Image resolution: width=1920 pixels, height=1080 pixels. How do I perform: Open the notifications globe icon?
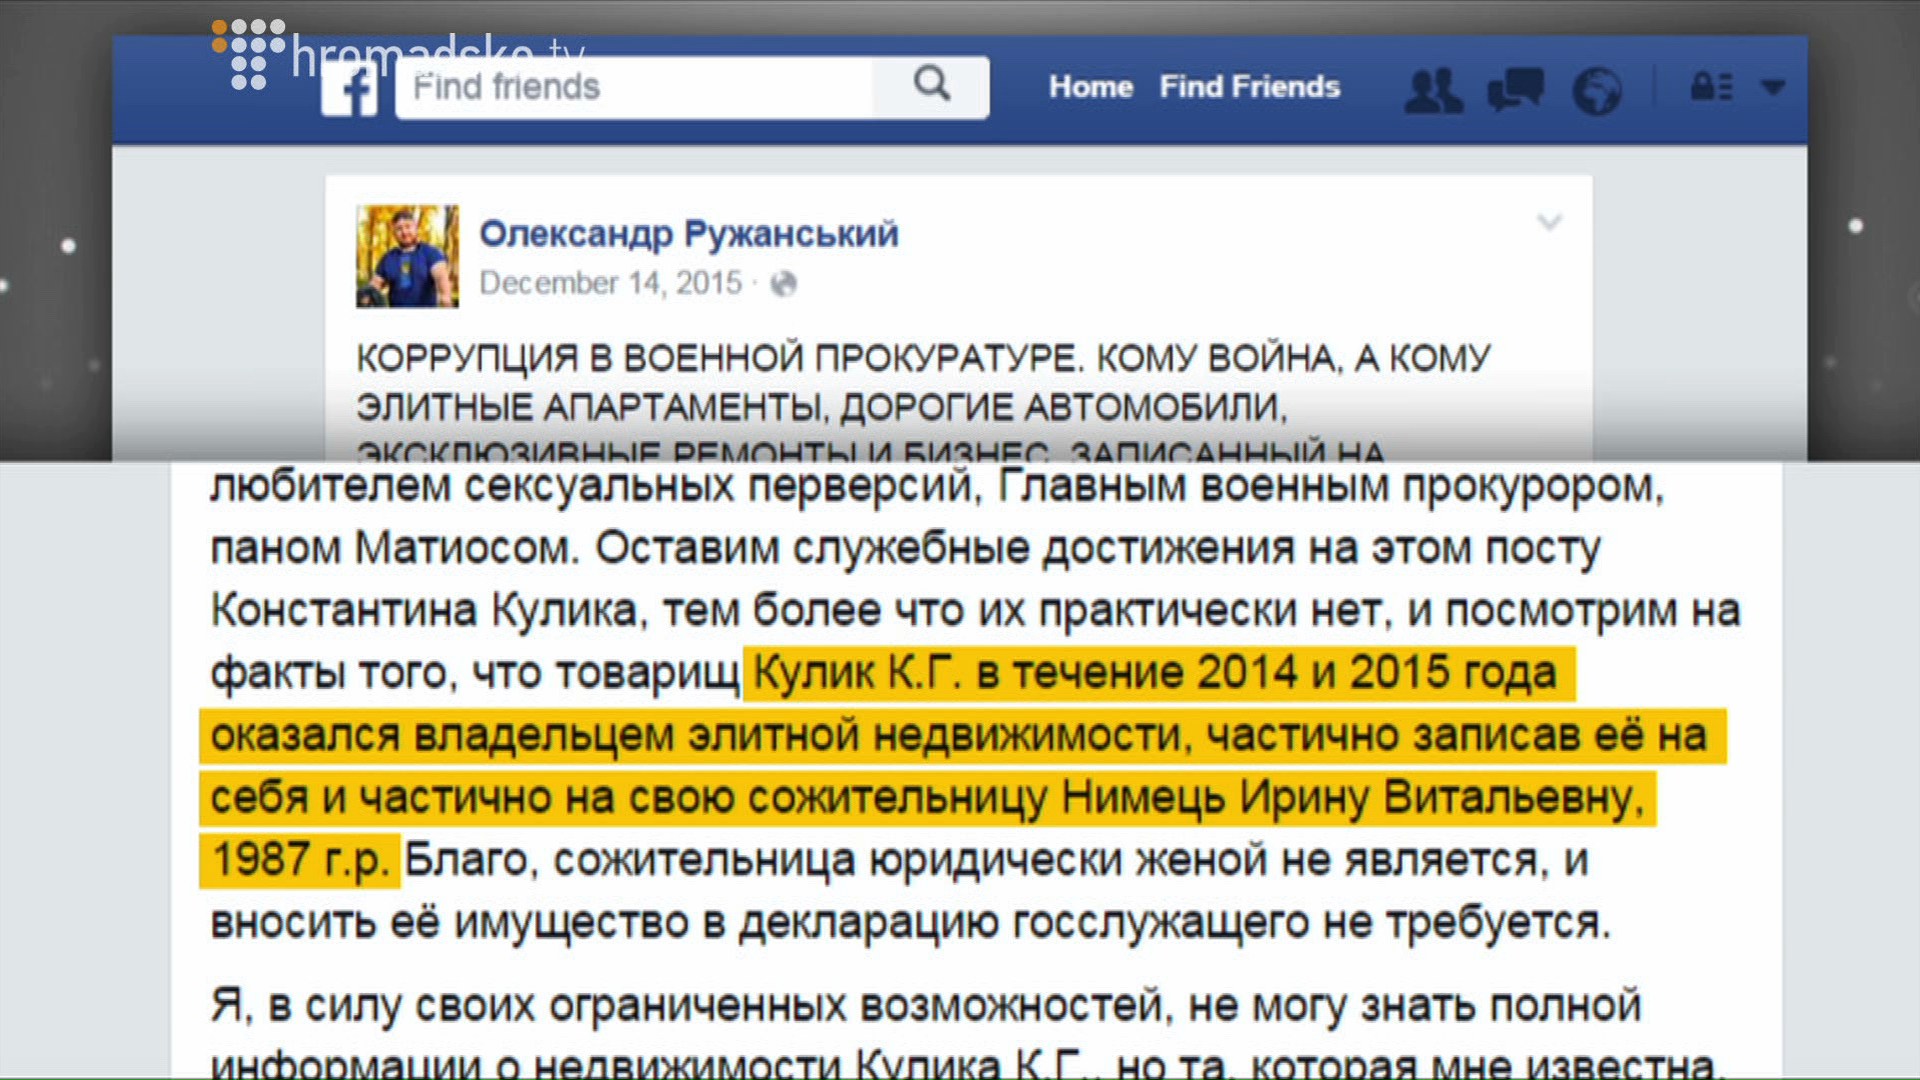1597,91
